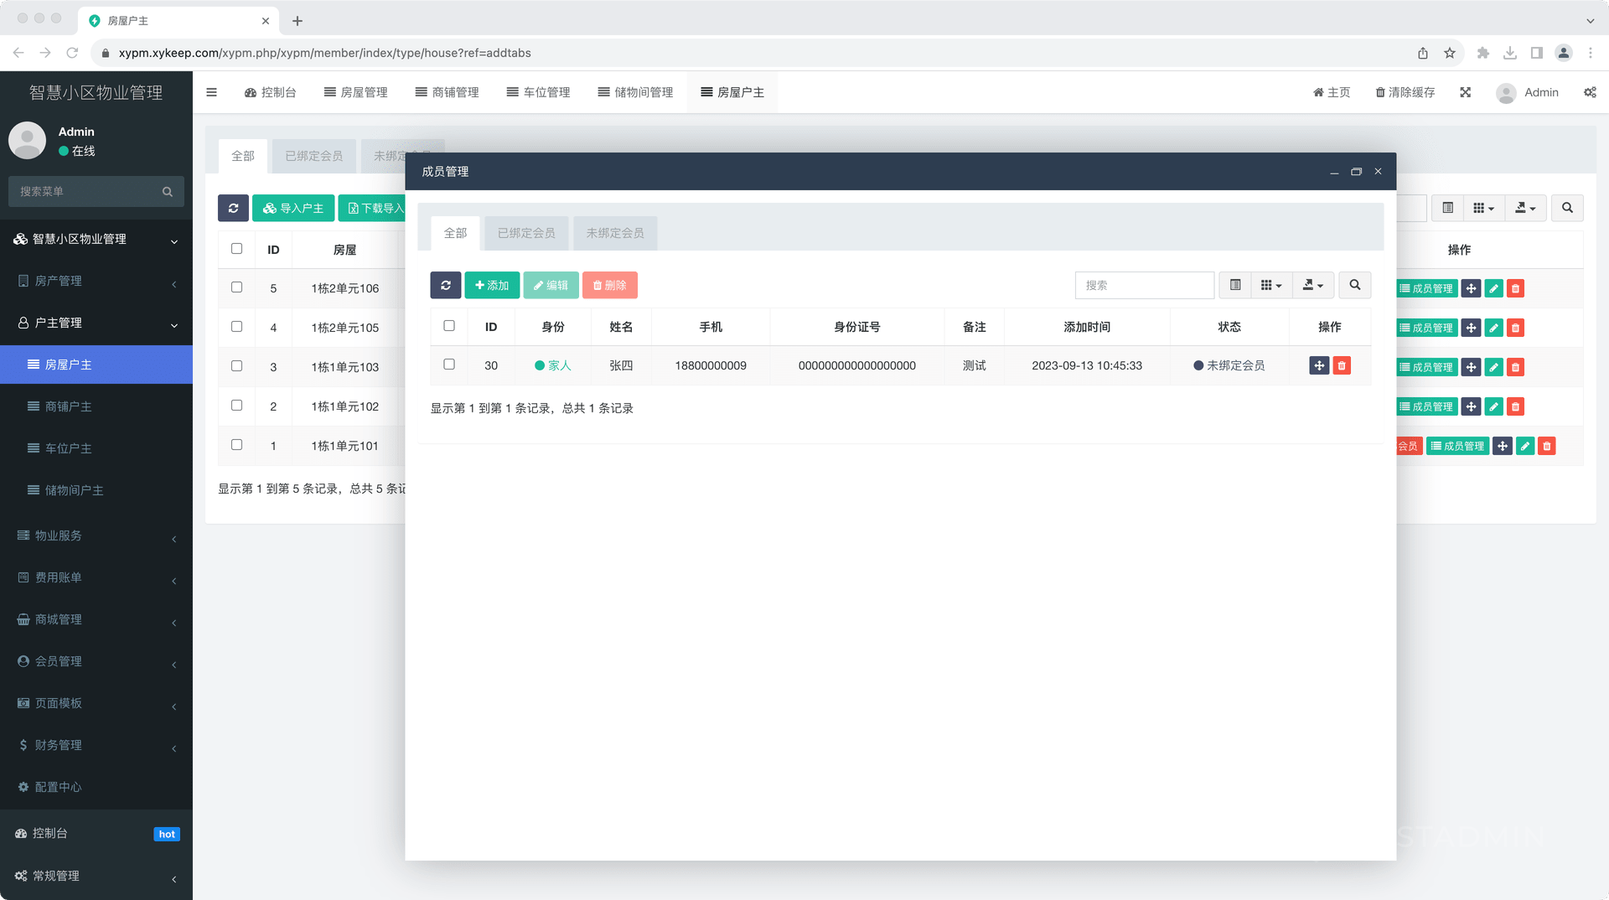Enter fullscreen with the expand icon in header
This screenshot has width=1609, height=900.
coord(1465,92)
